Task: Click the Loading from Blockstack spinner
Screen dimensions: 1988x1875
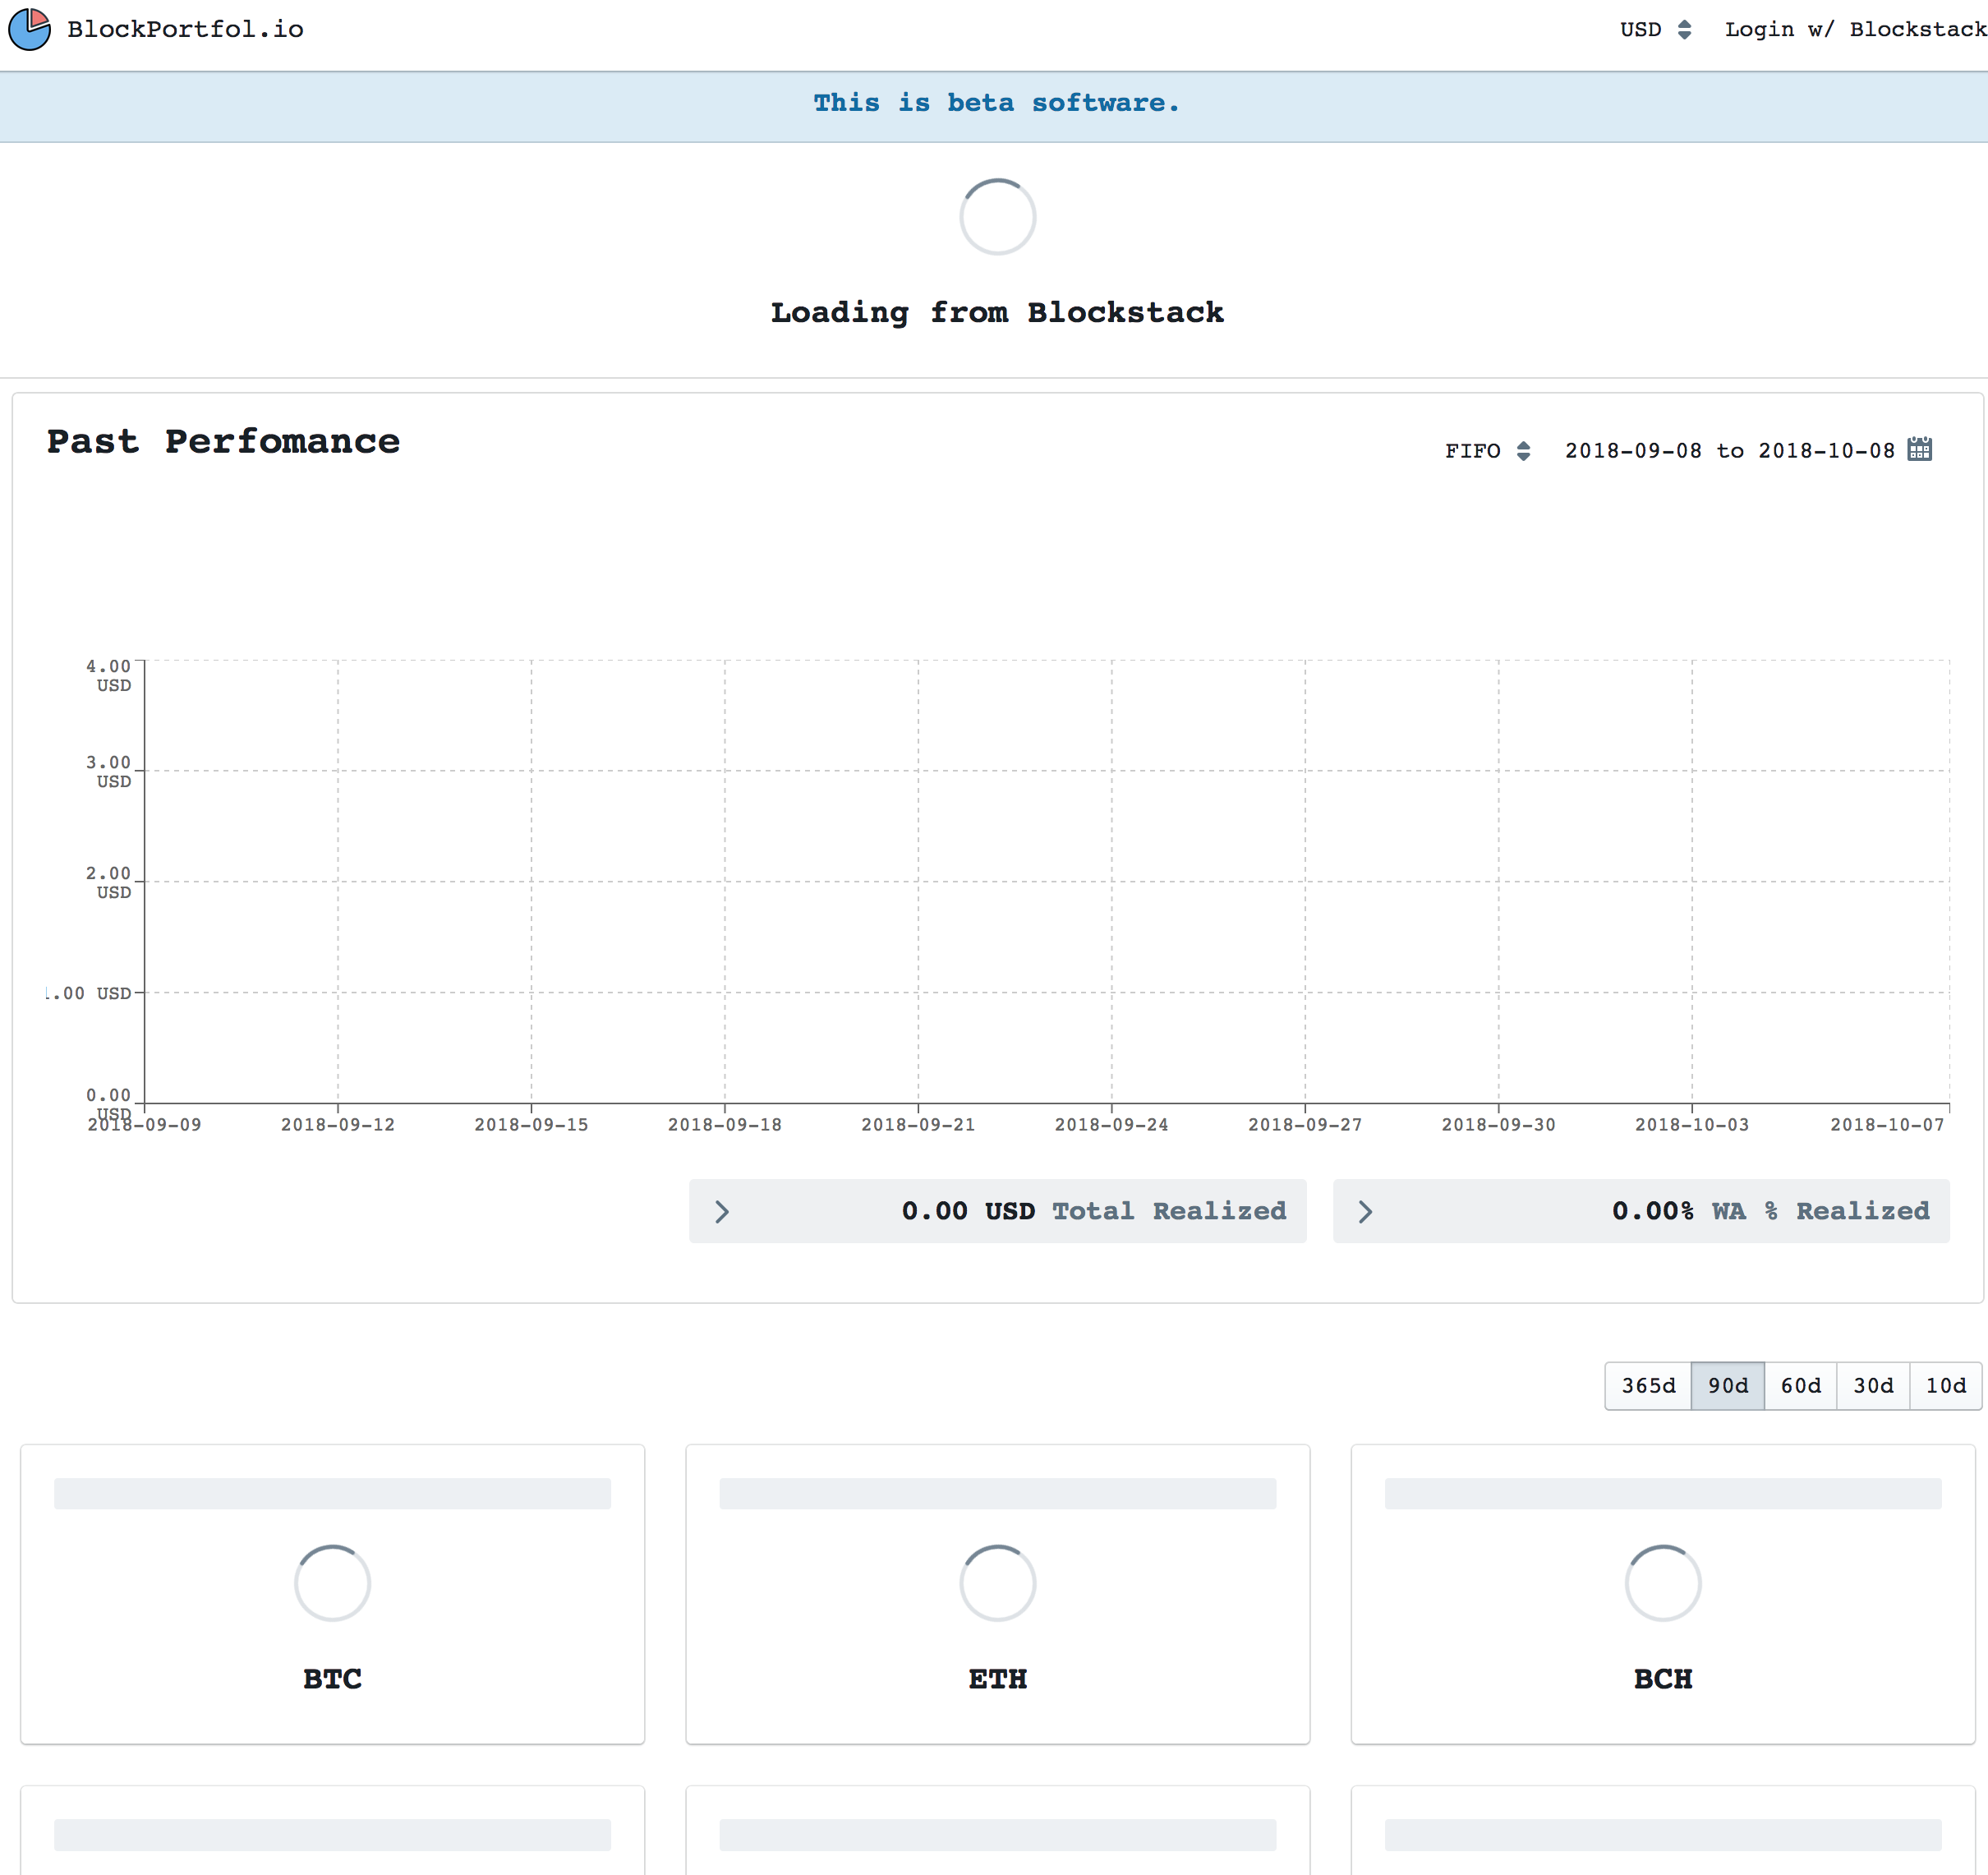Action: (x=997, y=217)
